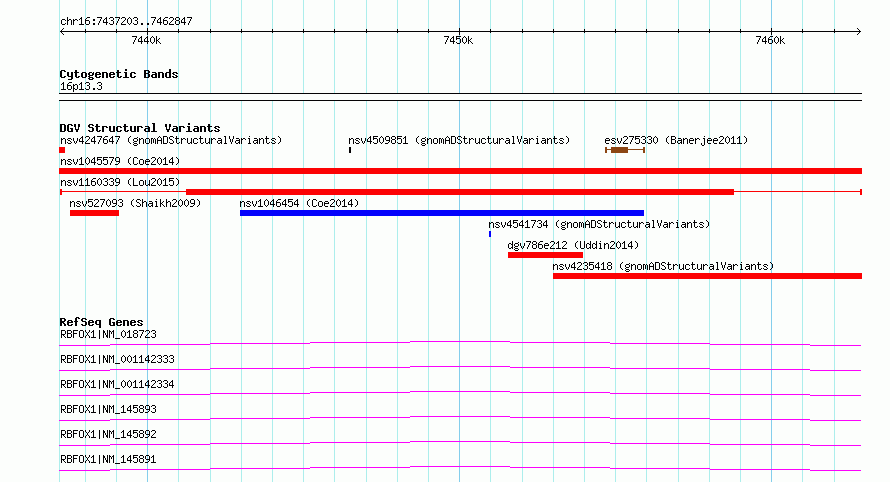890x482 pixels.
Task: Click the 7460k ruler label
Action: [x=770, y=40]
